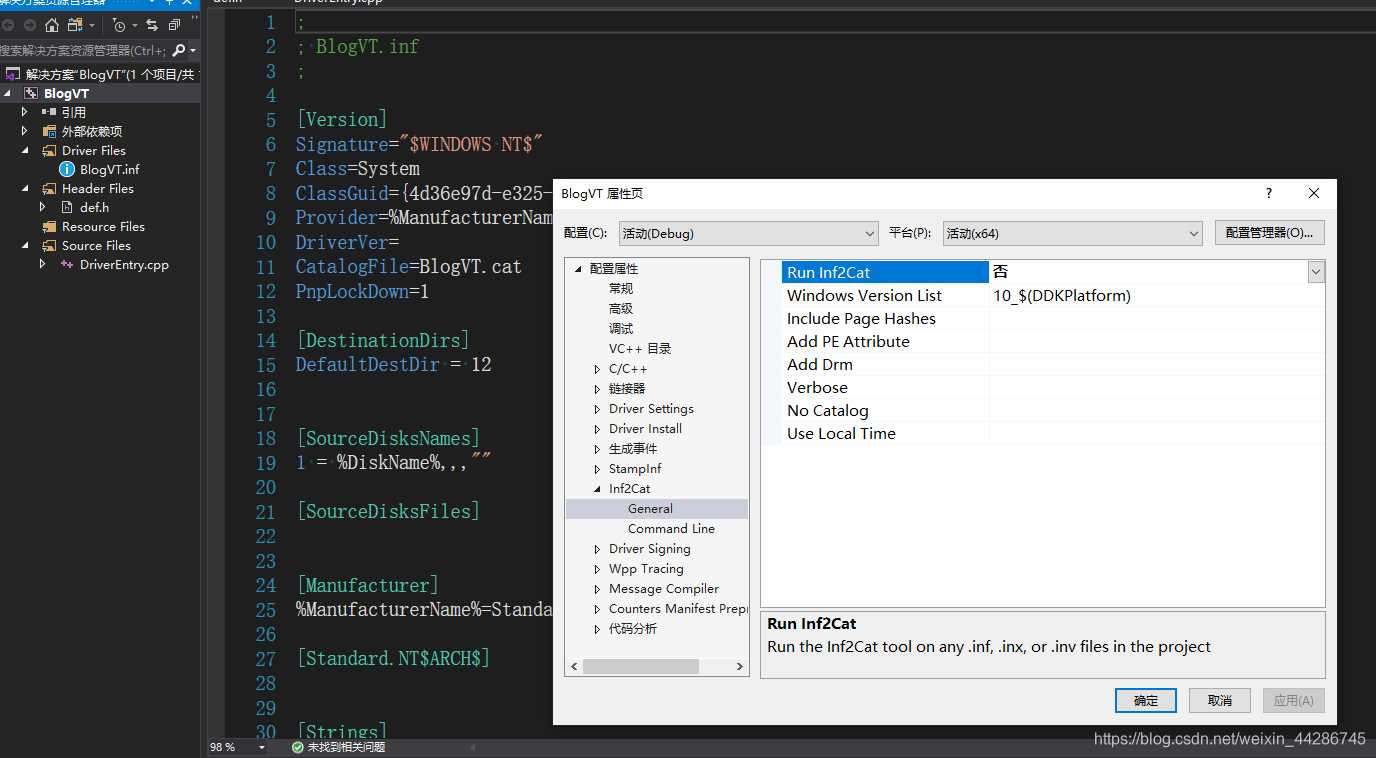Click the Forward navigation arrow in Solution Explorer
Screen dimensions: 1376x758
30,25
